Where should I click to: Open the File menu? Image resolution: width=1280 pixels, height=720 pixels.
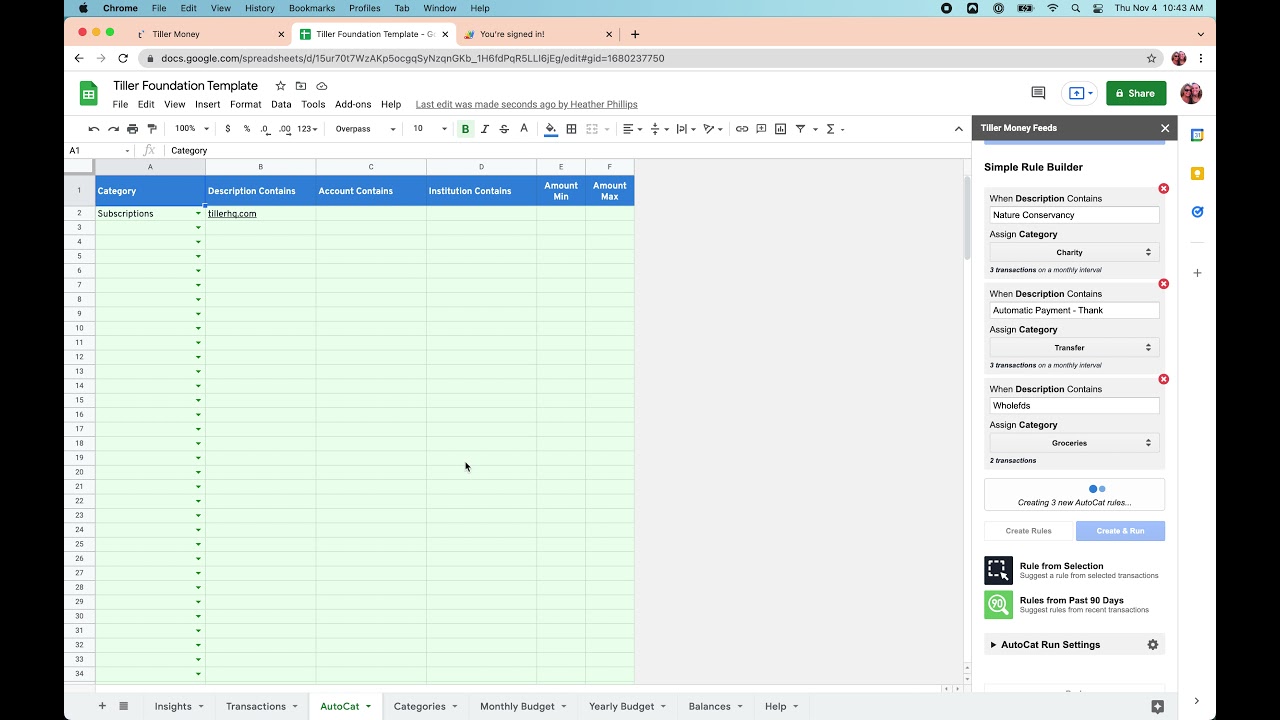pos(120,104)
